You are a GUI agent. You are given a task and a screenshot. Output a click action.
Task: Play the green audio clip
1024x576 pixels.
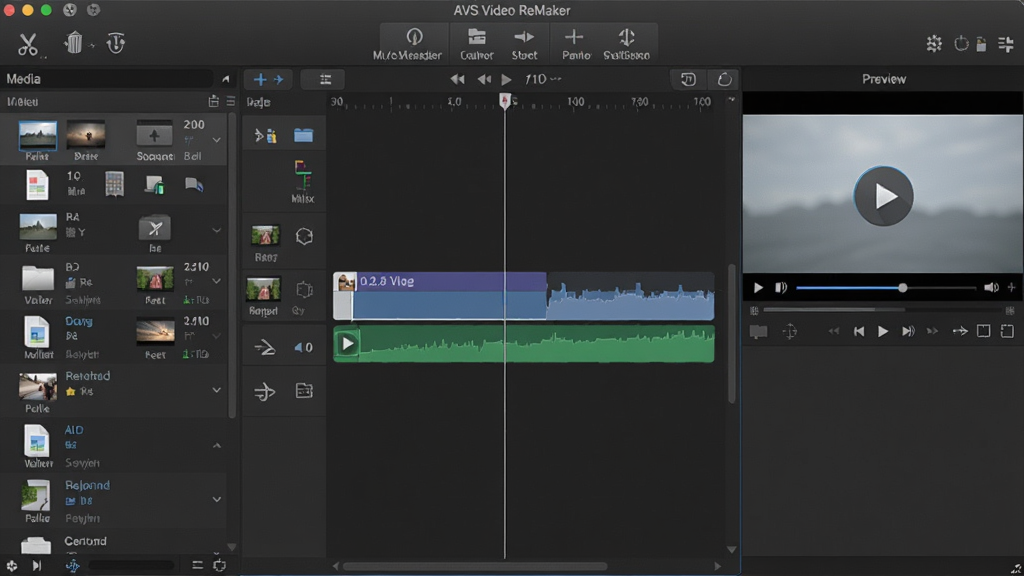[347, 344]
